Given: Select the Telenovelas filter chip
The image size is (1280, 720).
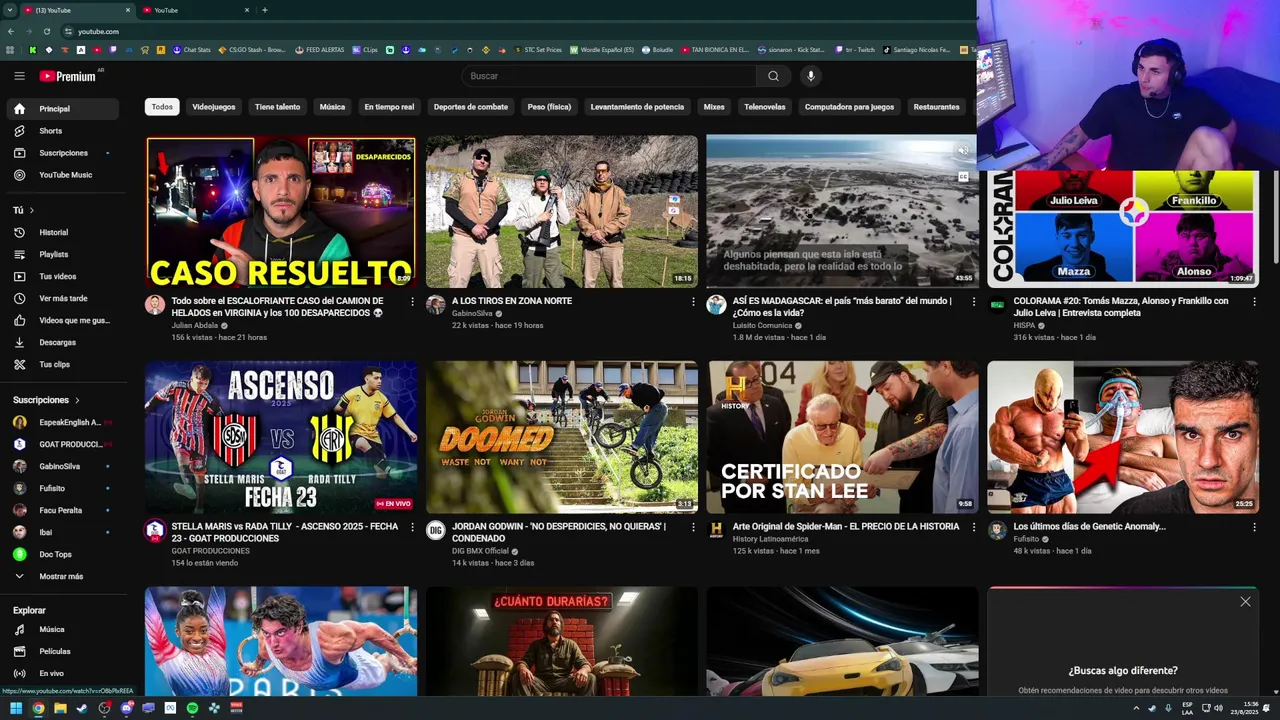Looking at the screenshot, I should [x=765, y=107].
